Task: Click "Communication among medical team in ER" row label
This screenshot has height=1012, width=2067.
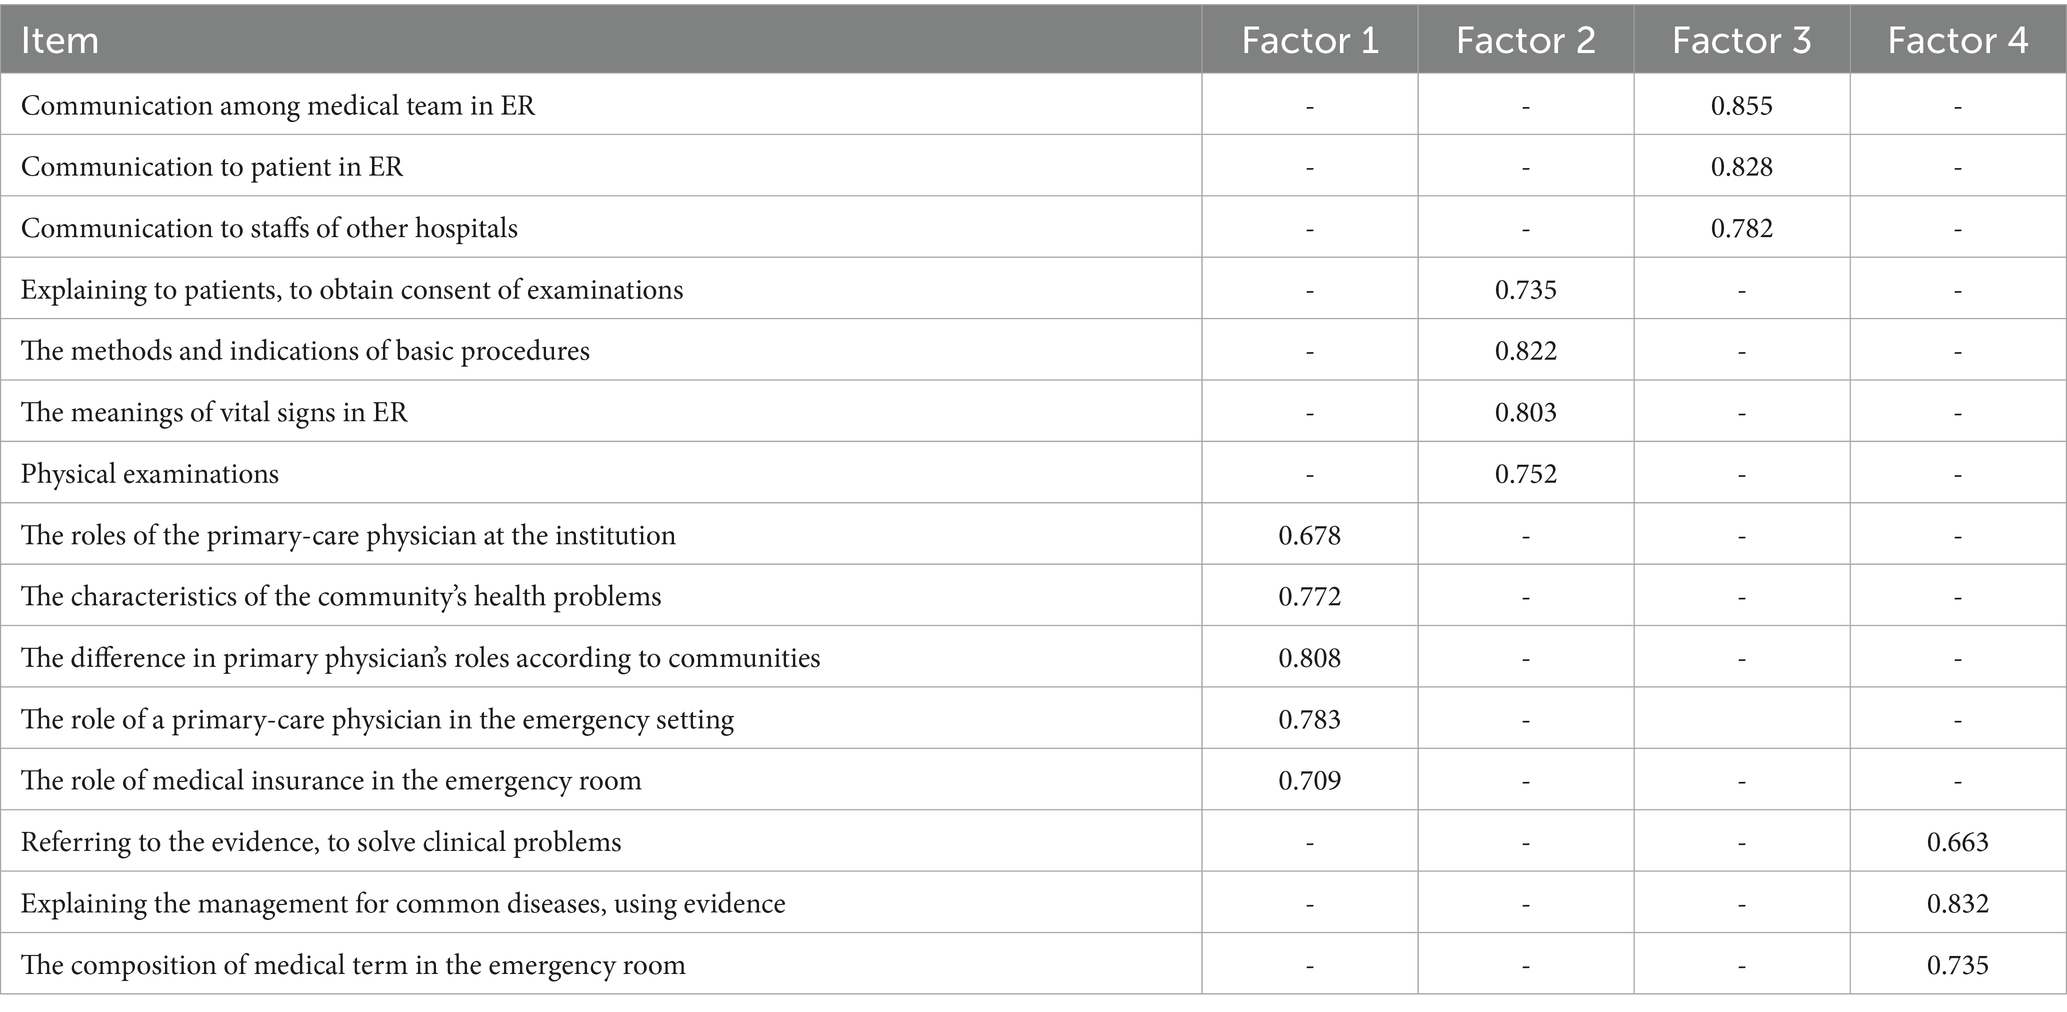Action: click(278, 106)
